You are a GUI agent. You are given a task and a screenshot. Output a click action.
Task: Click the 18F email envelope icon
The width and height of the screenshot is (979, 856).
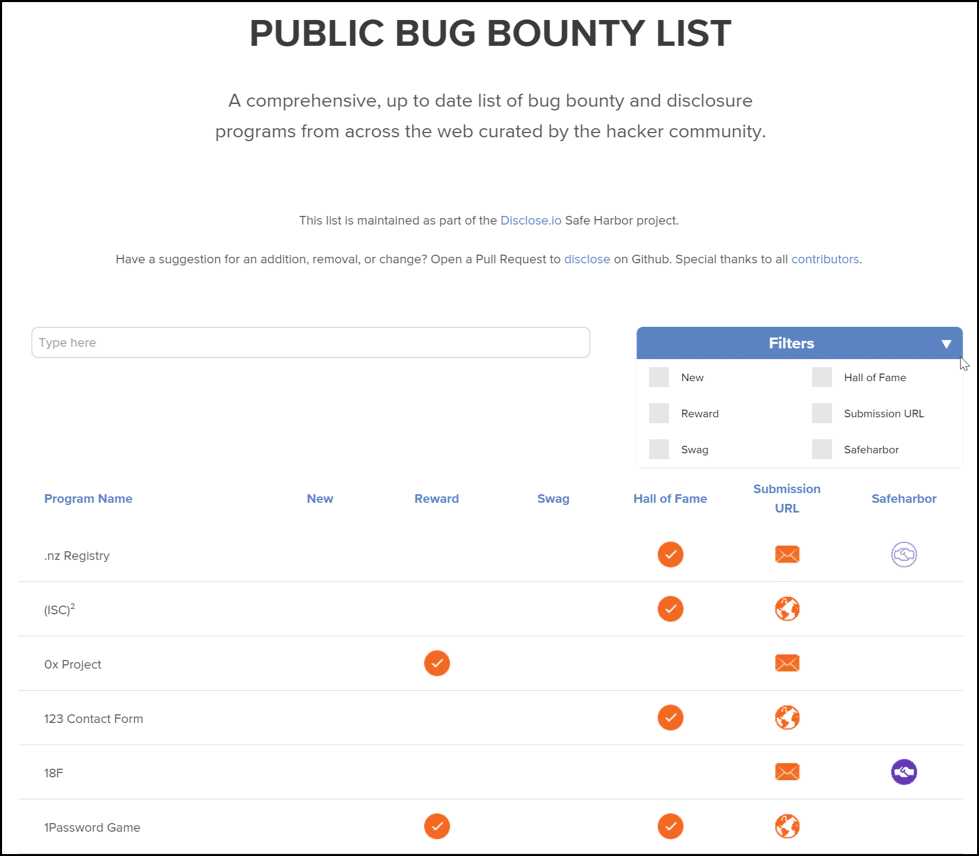tap(787, 772)
